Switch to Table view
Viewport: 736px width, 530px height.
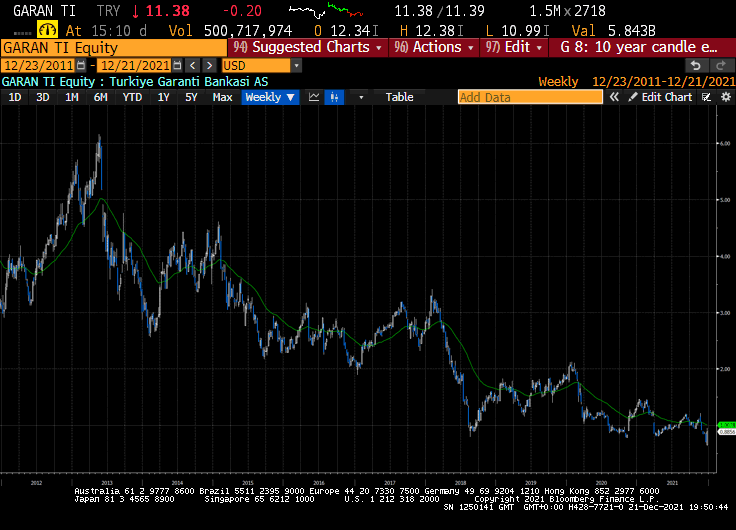coord(399,97)
